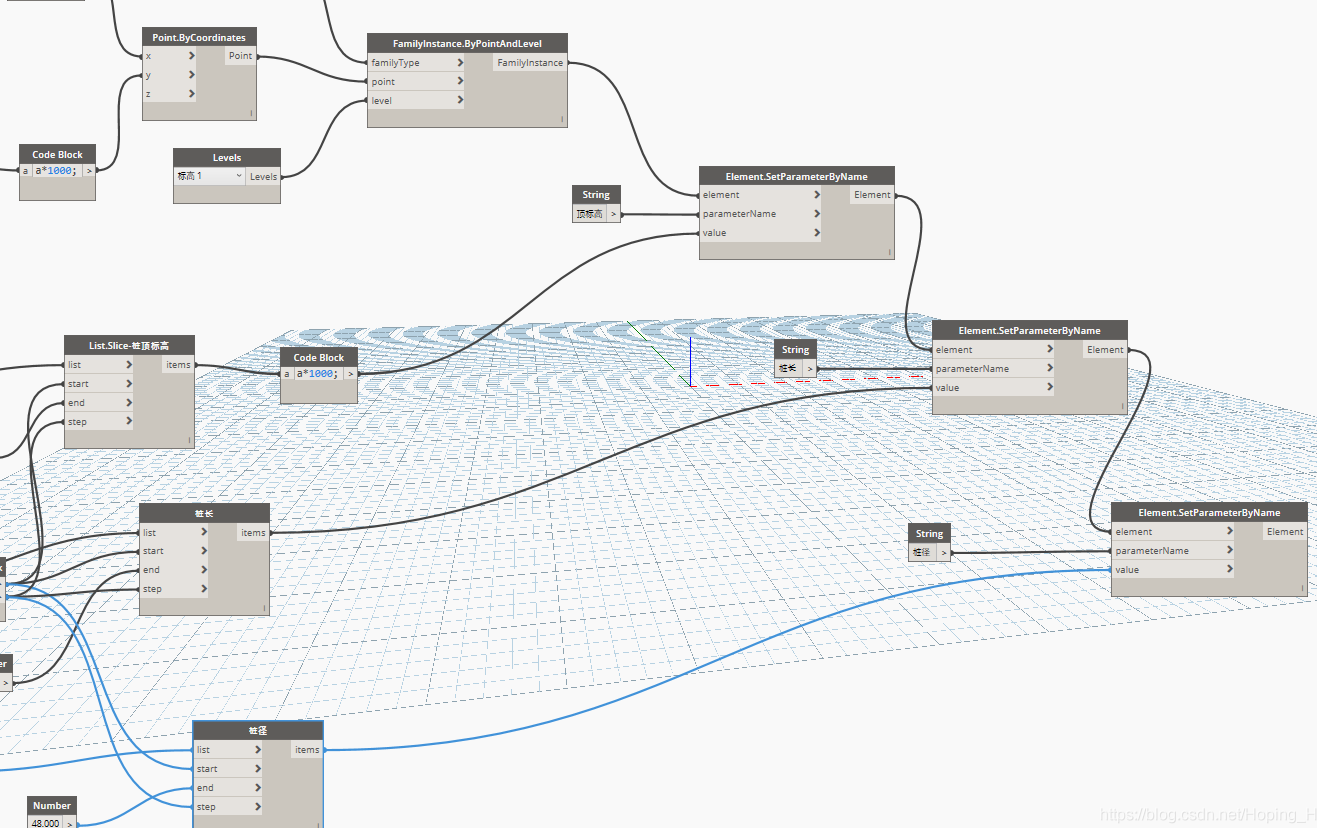
Task: Click chevron beside list on blue 桩径 node
Action: [x=258, y=750]
